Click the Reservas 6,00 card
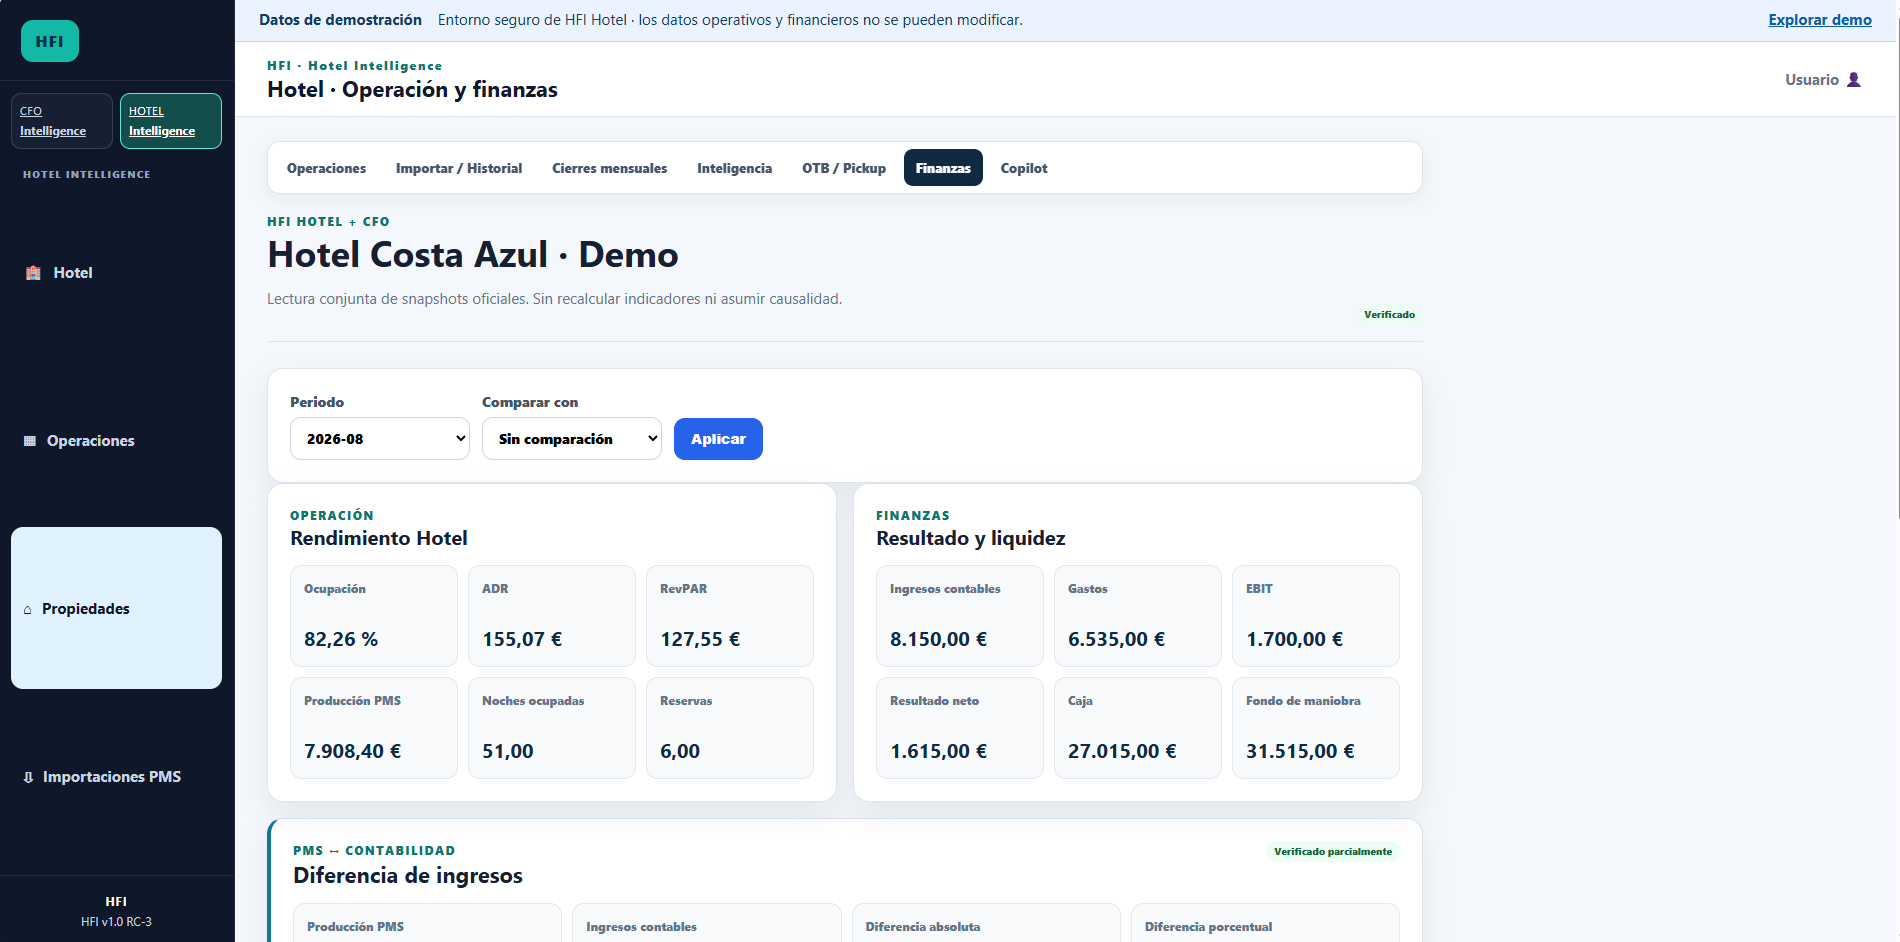Image resolution: width=1900 pixels, height=942 pixels. coord(730,728)
